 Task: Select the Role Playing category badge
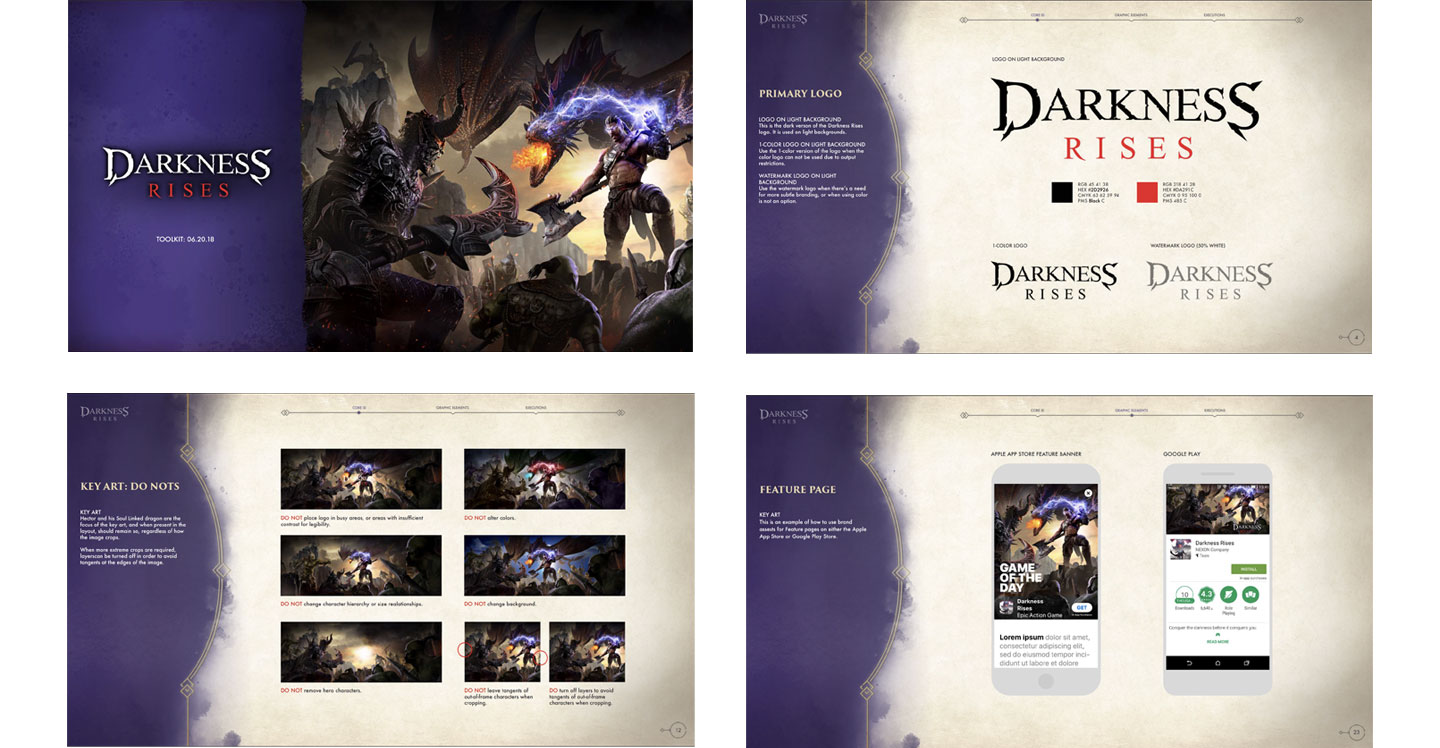click(x=1228, y=594)
